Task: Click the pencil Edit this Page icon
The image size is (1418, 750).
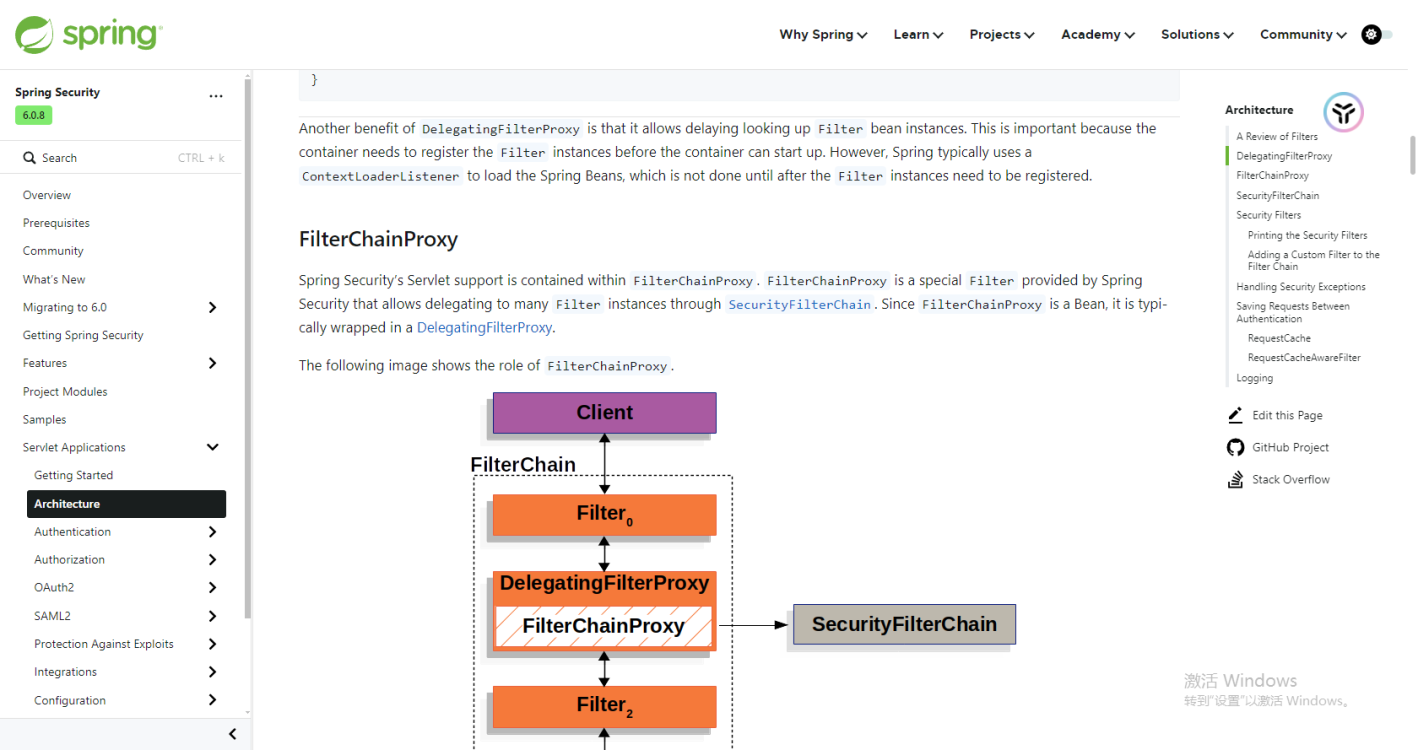Action: tap(1235, 415)
